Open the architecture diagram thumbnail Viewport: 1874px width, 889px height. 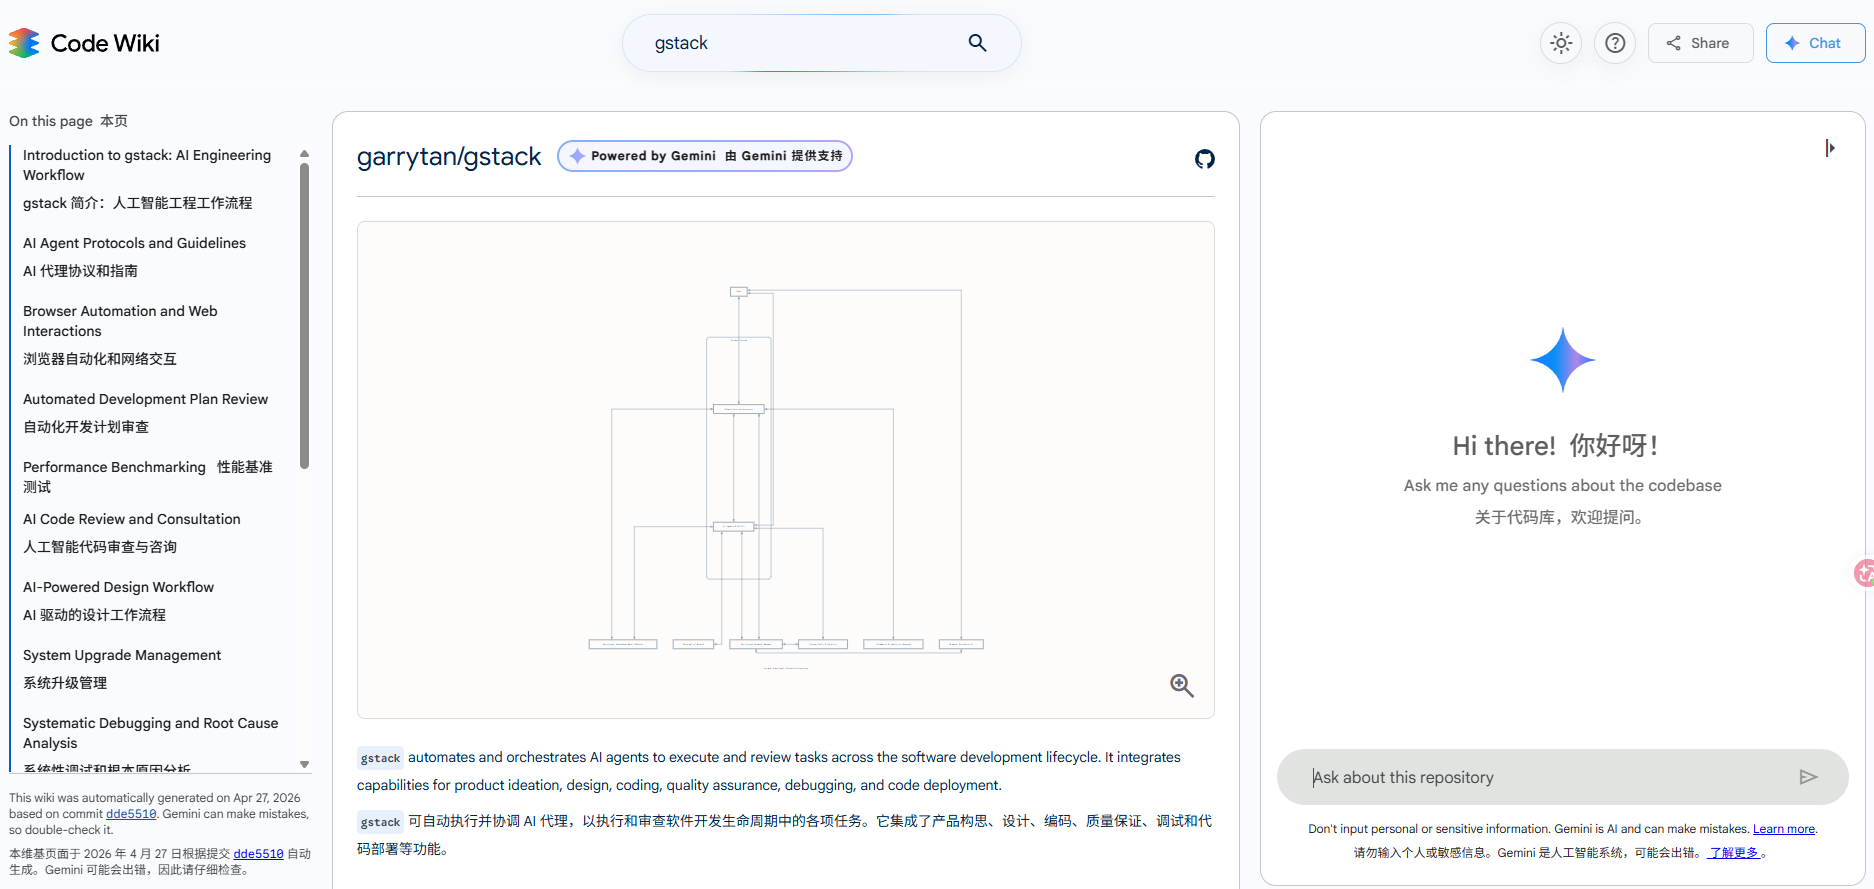[786, 470]
